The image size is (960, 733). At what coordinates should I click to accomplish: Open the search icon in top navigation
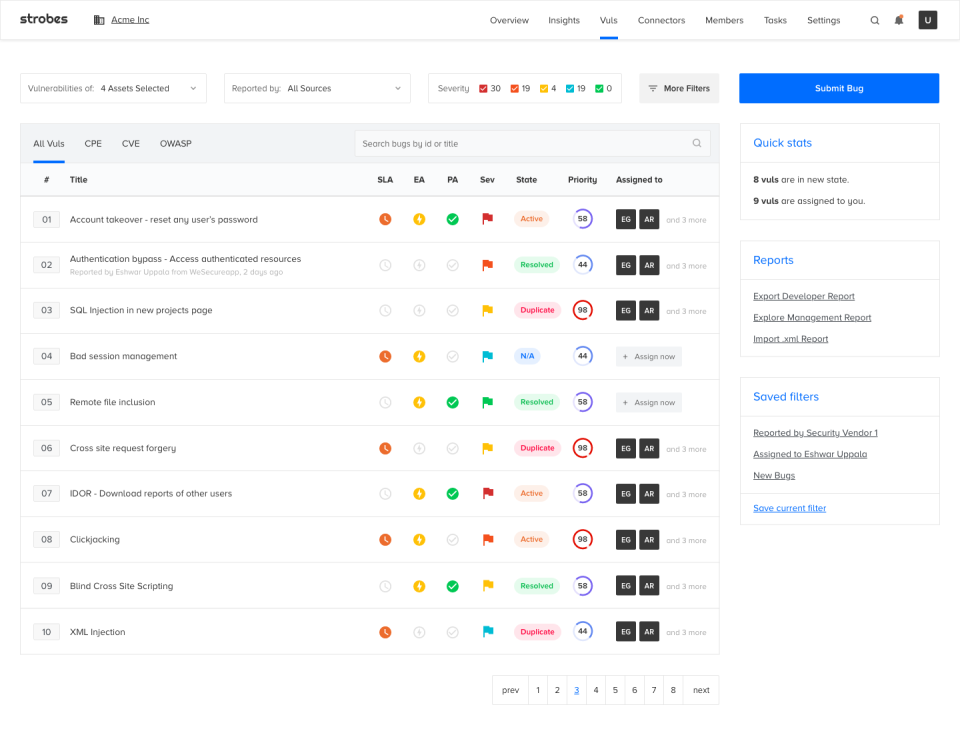tap(875, 20)
